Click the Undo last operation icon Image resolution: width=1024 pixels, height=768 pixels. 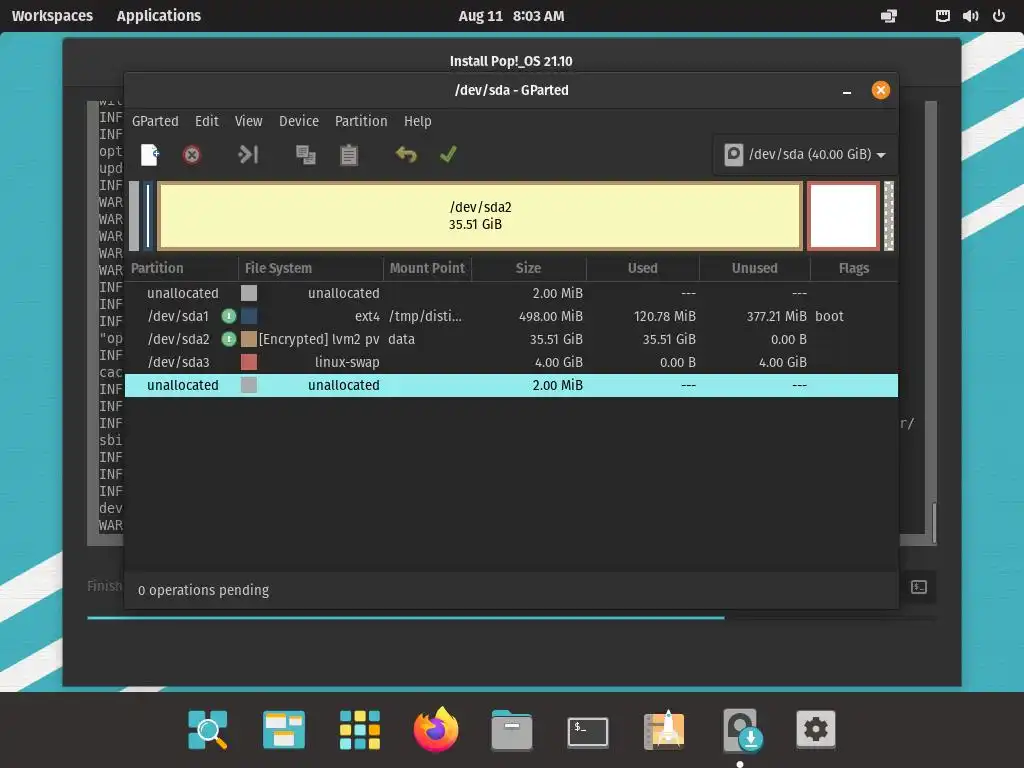click(x=406, y=155)
